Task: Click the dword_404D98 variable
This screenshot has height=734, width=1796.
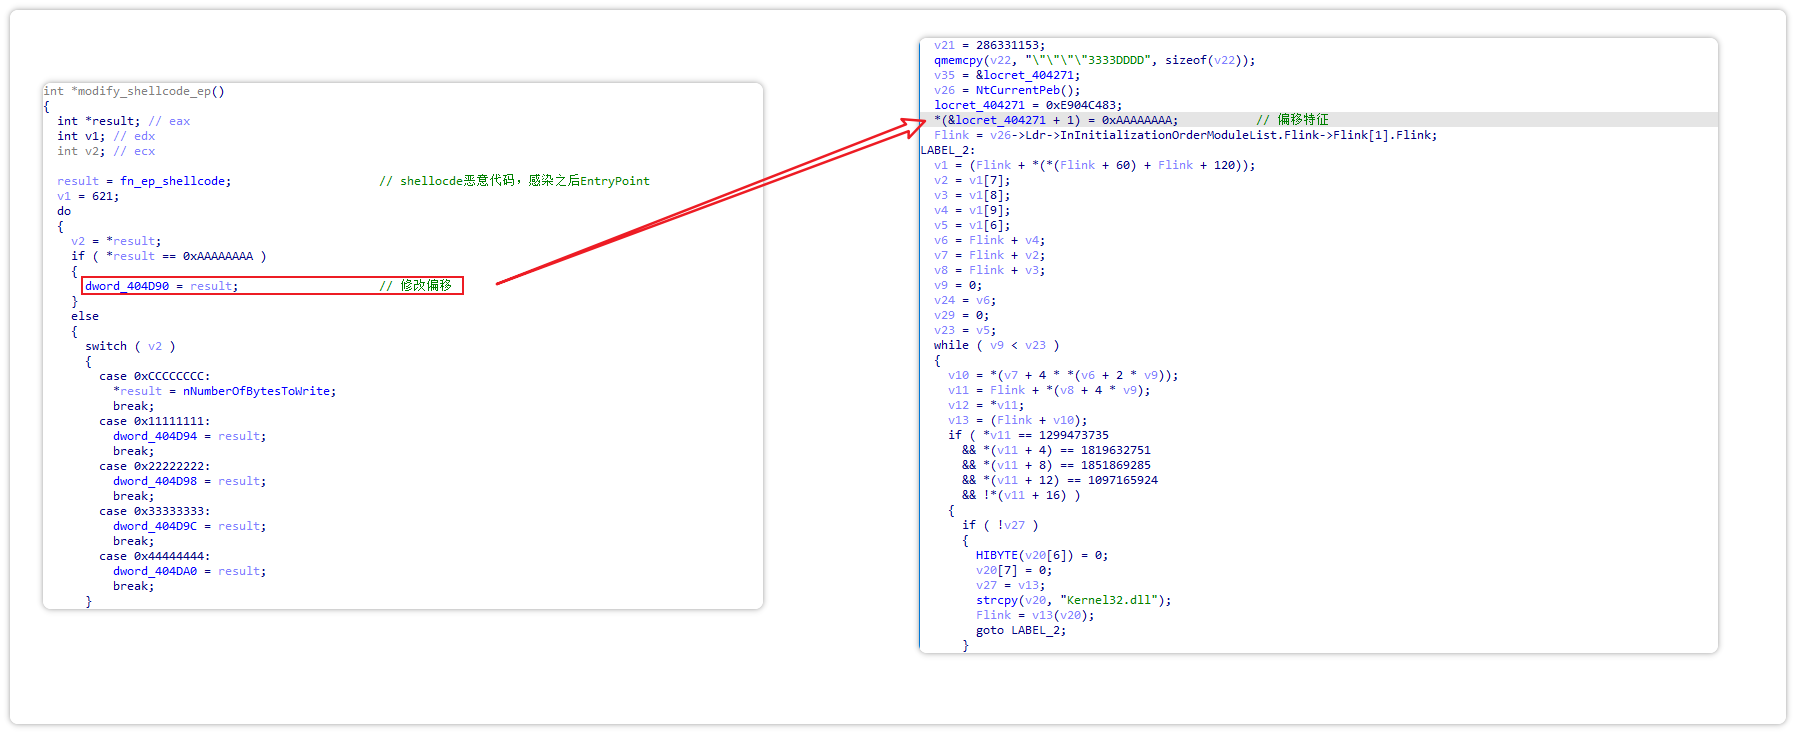Action: click(155, 481)
